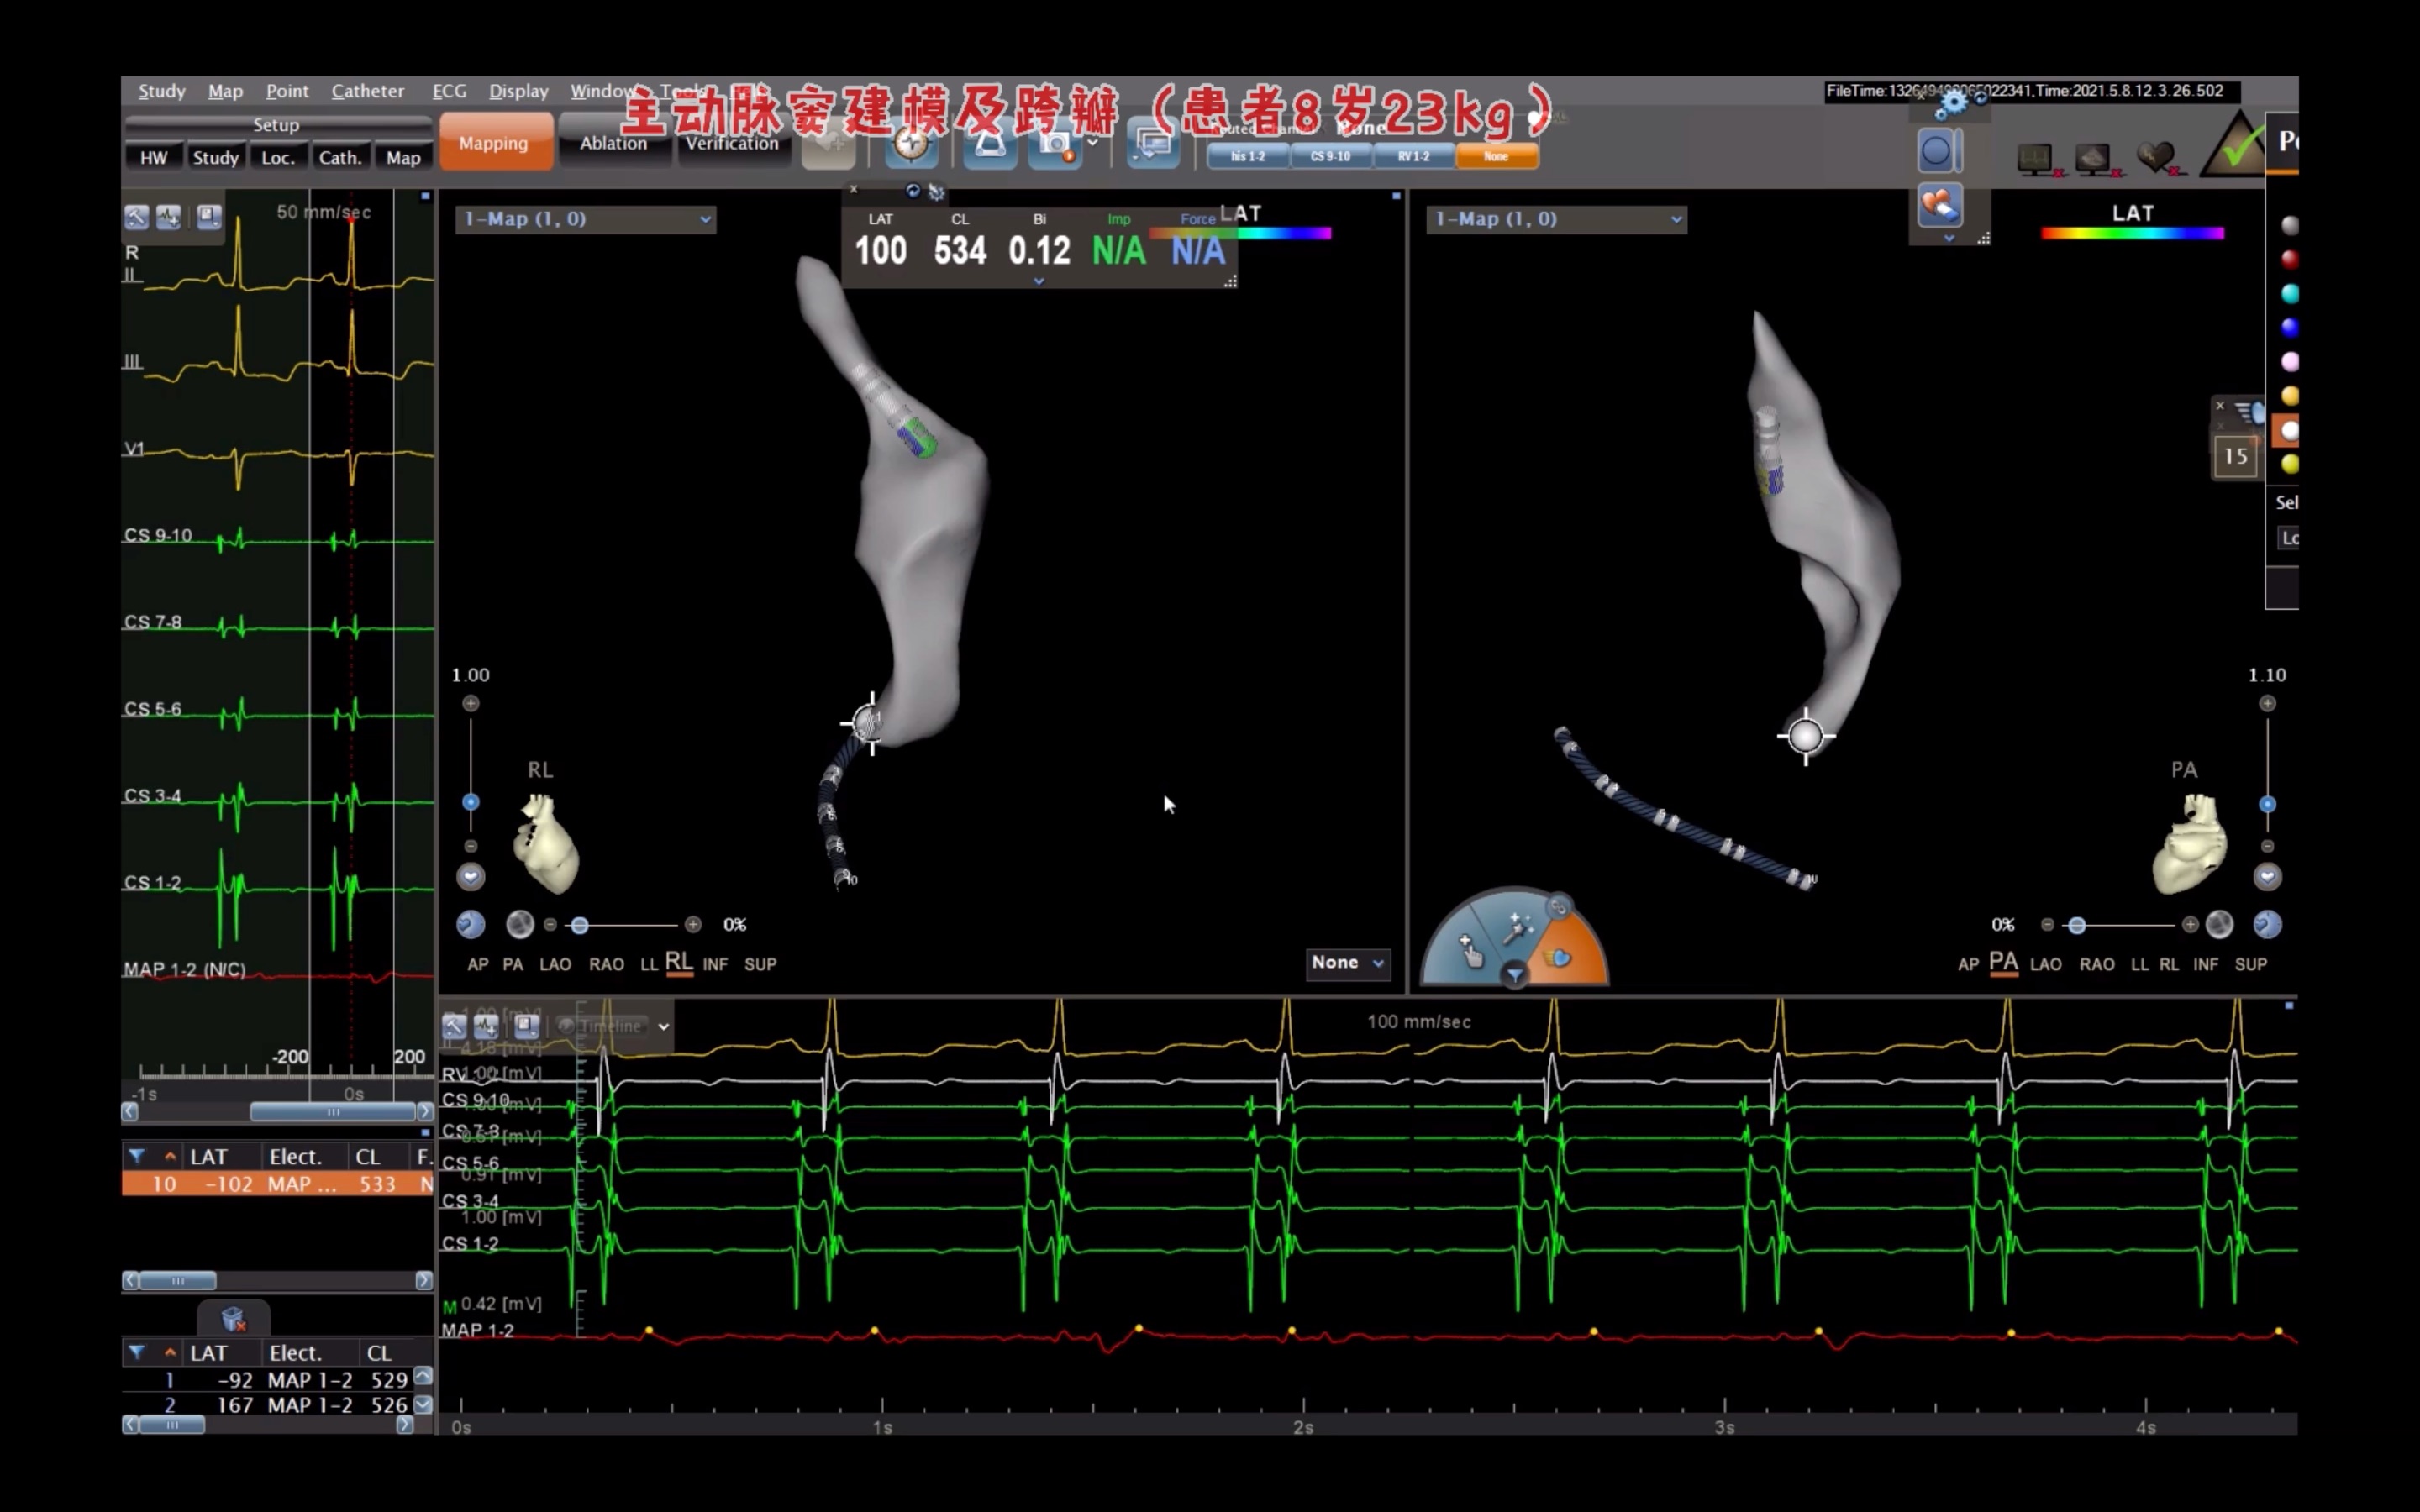This screenshot has width=2420, height=1512.
Task: Open the Map menu
Action: [x=225, y=91]
